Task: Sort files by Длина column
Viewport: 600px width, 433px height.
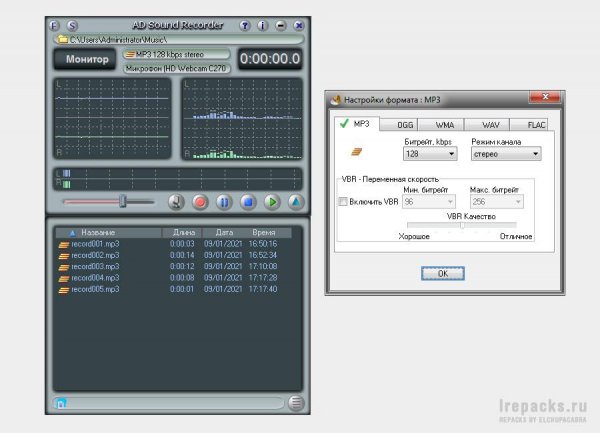Action: click(x=183, y=233)
